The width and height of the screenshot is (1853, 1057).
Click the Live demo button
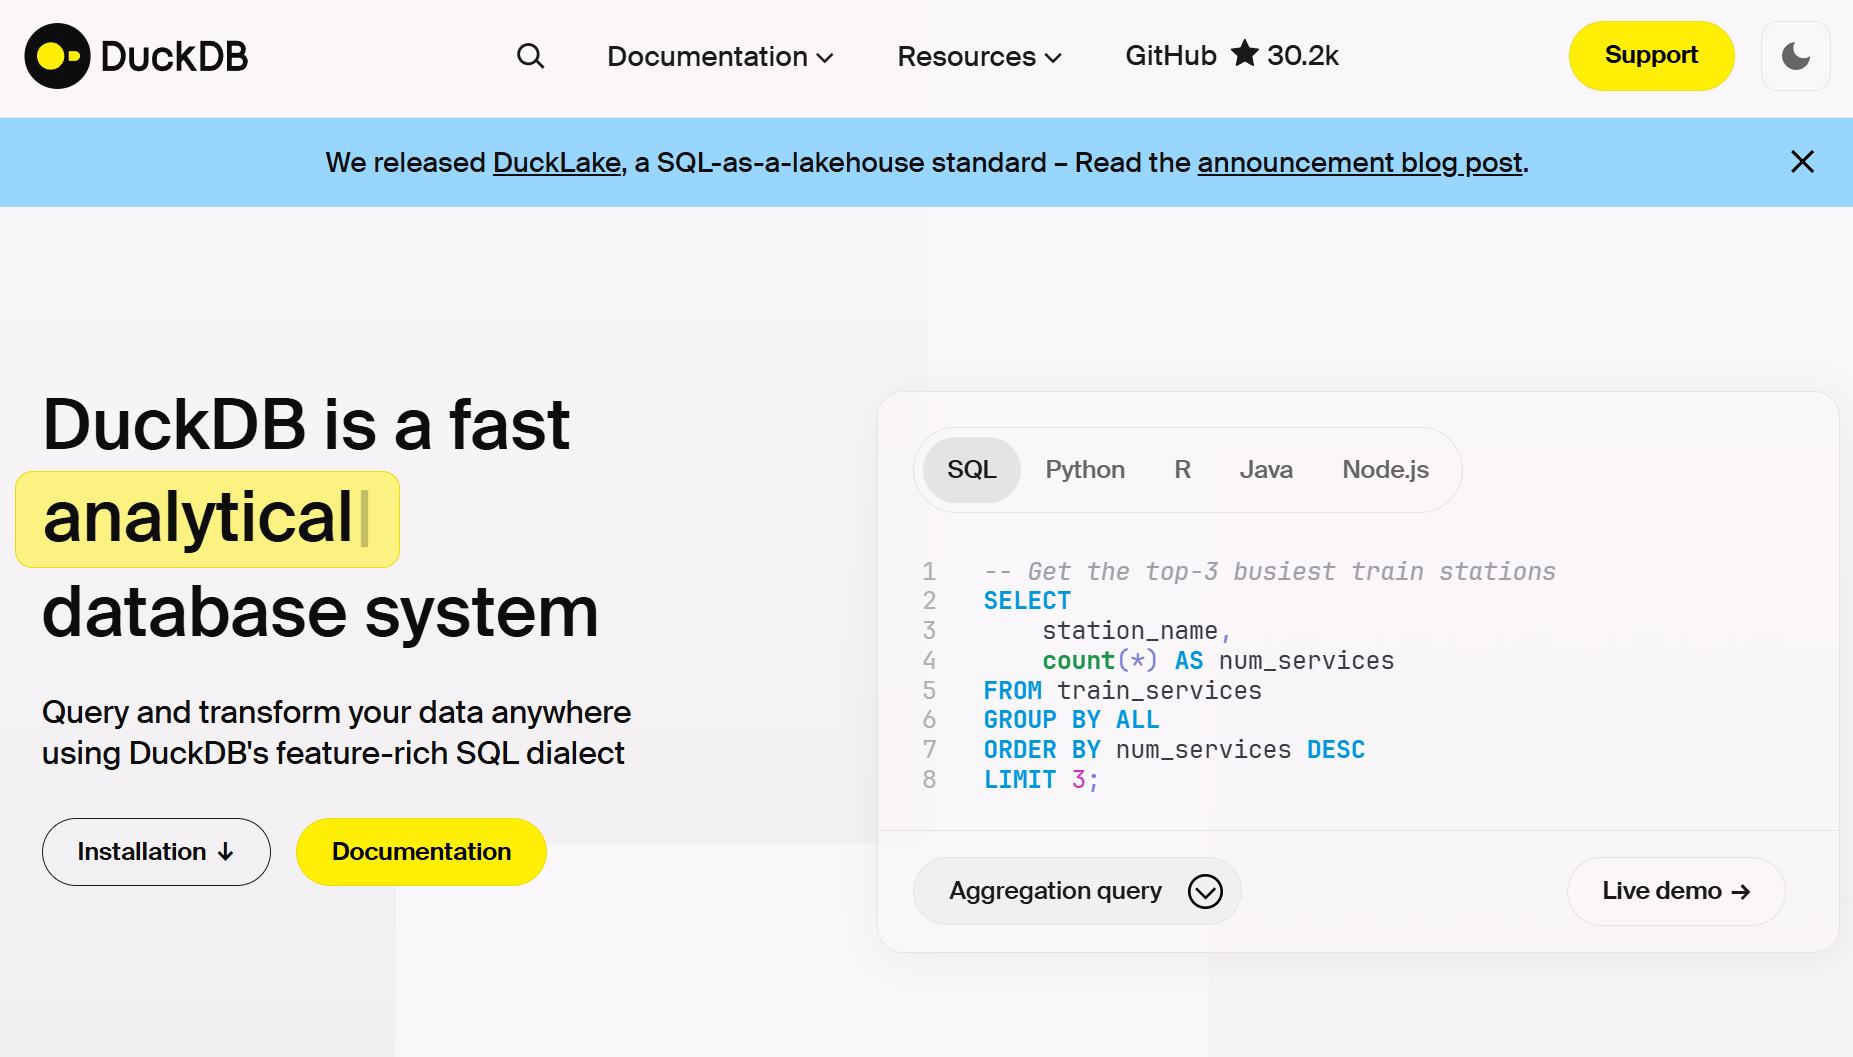[x=1676, y=891]
